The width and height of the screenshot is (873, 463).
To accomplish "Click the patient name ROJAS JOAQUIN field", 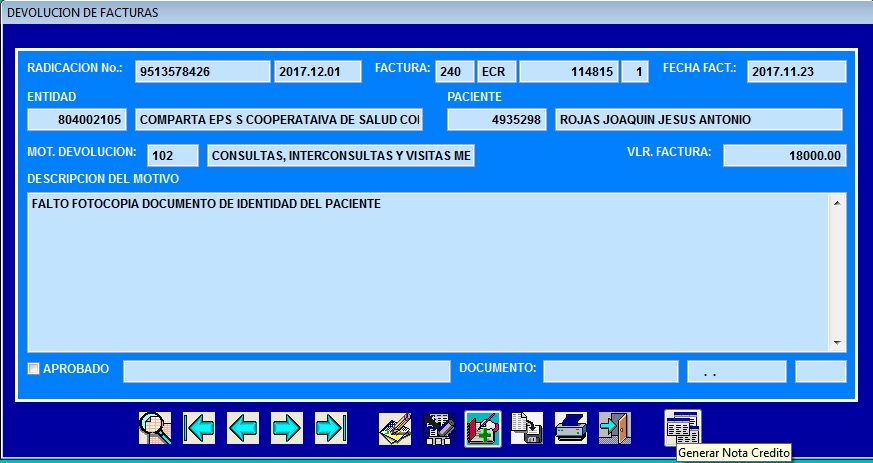I will tap(699, 120).
